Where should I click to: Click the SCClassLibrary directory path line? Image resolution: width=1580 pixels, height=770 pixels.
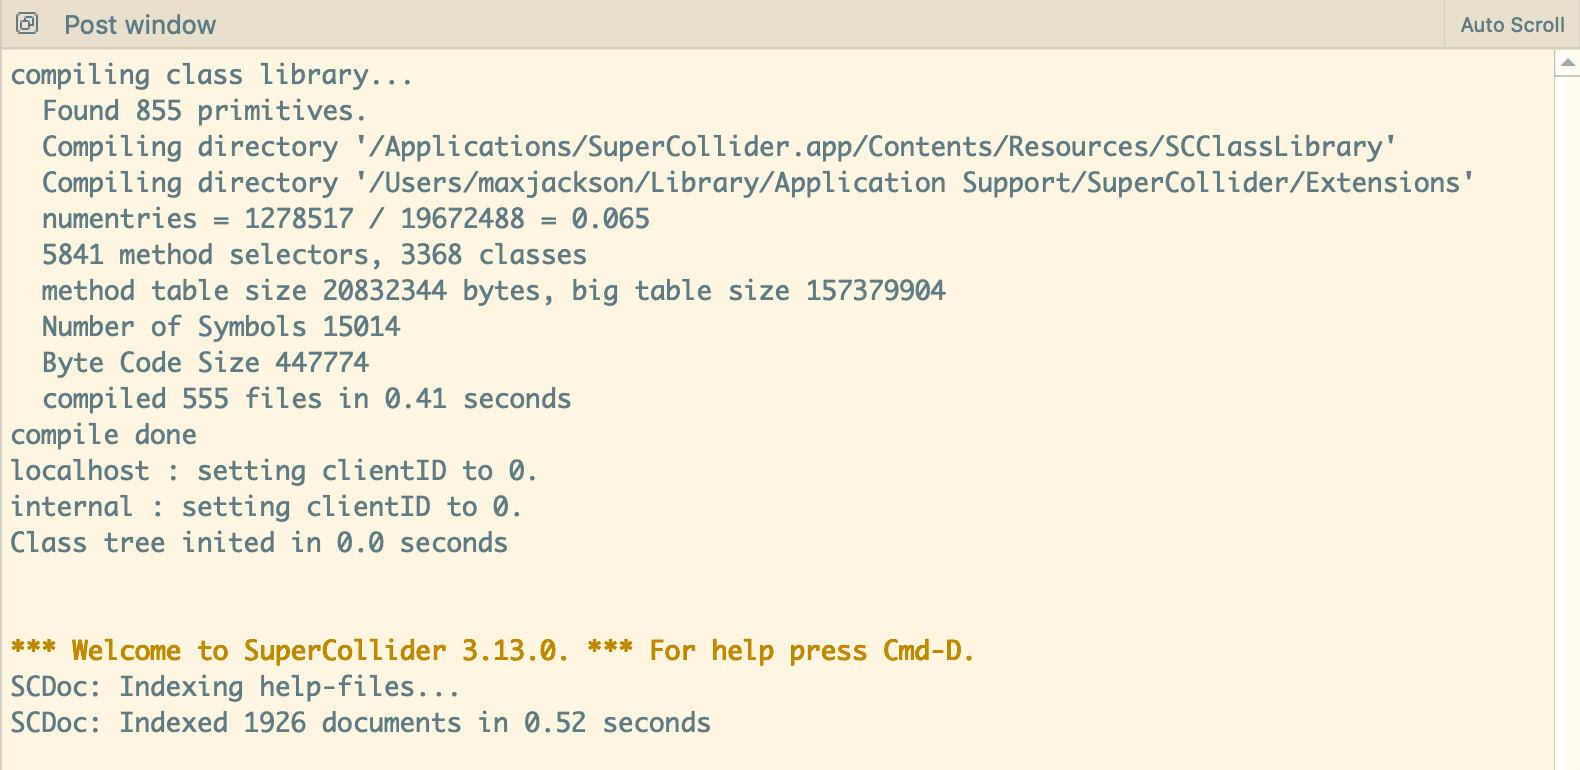[x=718, y=147]
